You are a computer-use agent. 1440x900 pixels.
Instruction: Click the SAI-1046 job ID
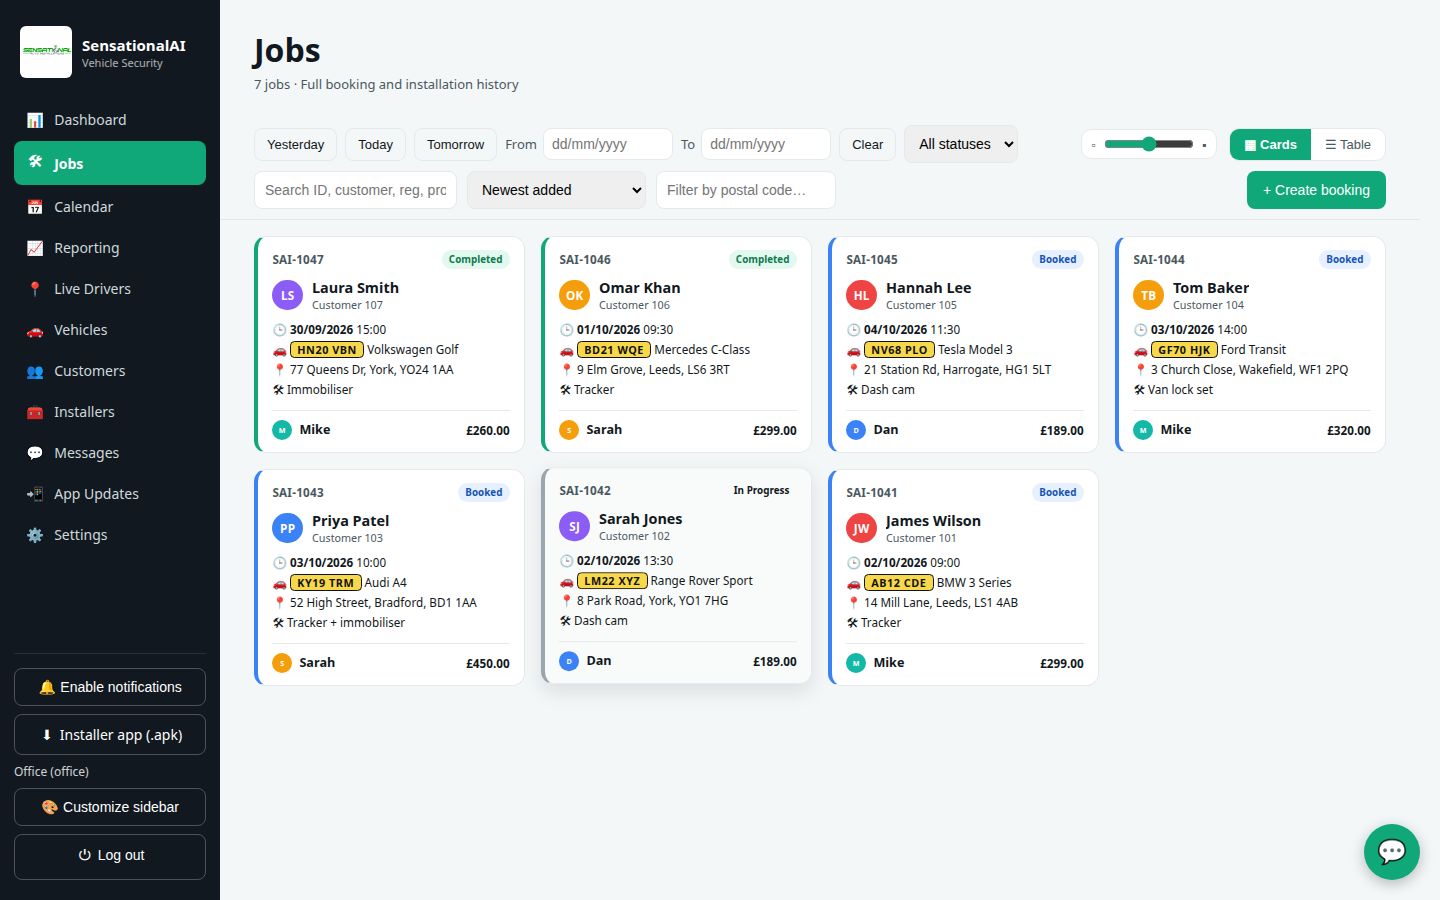(x=585, y=260)
